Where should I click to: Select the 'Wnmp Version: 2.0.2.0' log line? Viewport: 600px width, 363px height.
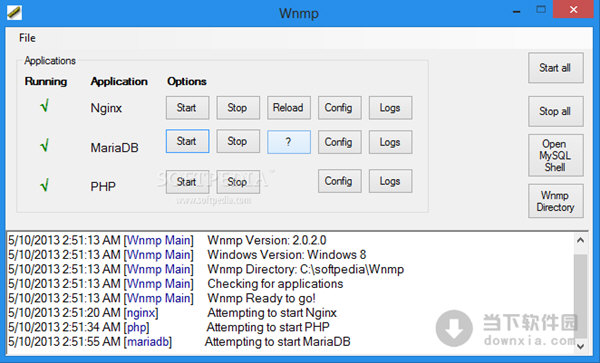pos(267,240)
